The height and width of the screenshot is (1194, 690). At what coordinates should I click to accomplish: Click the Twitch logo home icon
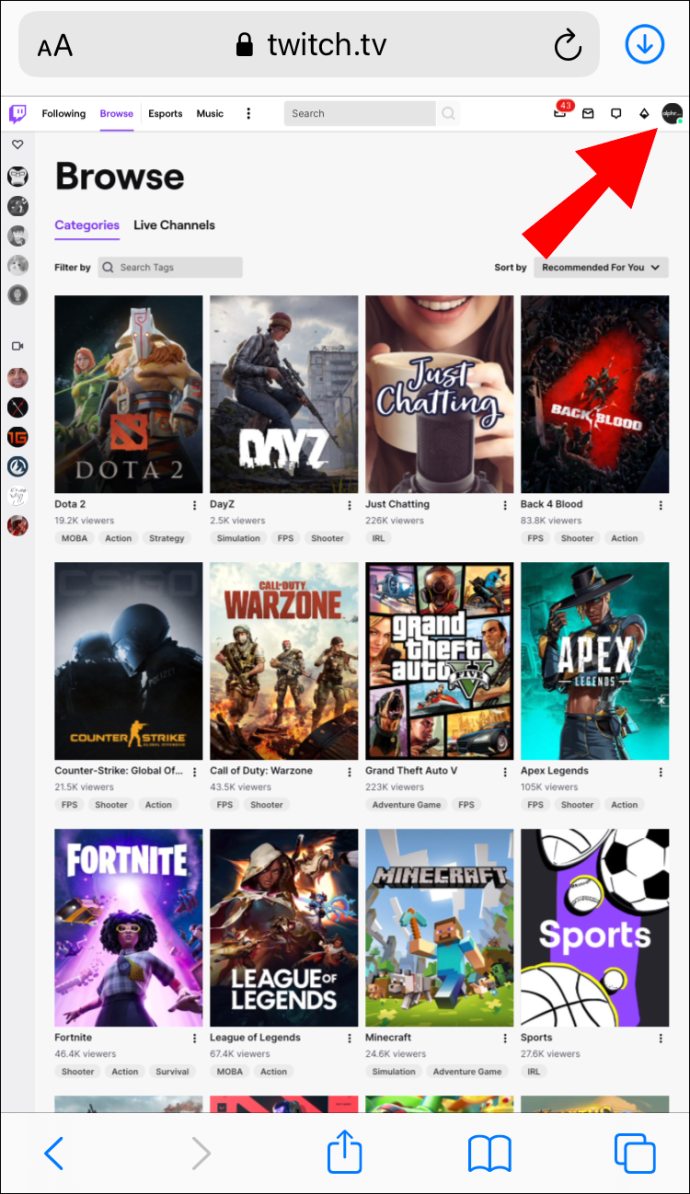tap(18, 114)
